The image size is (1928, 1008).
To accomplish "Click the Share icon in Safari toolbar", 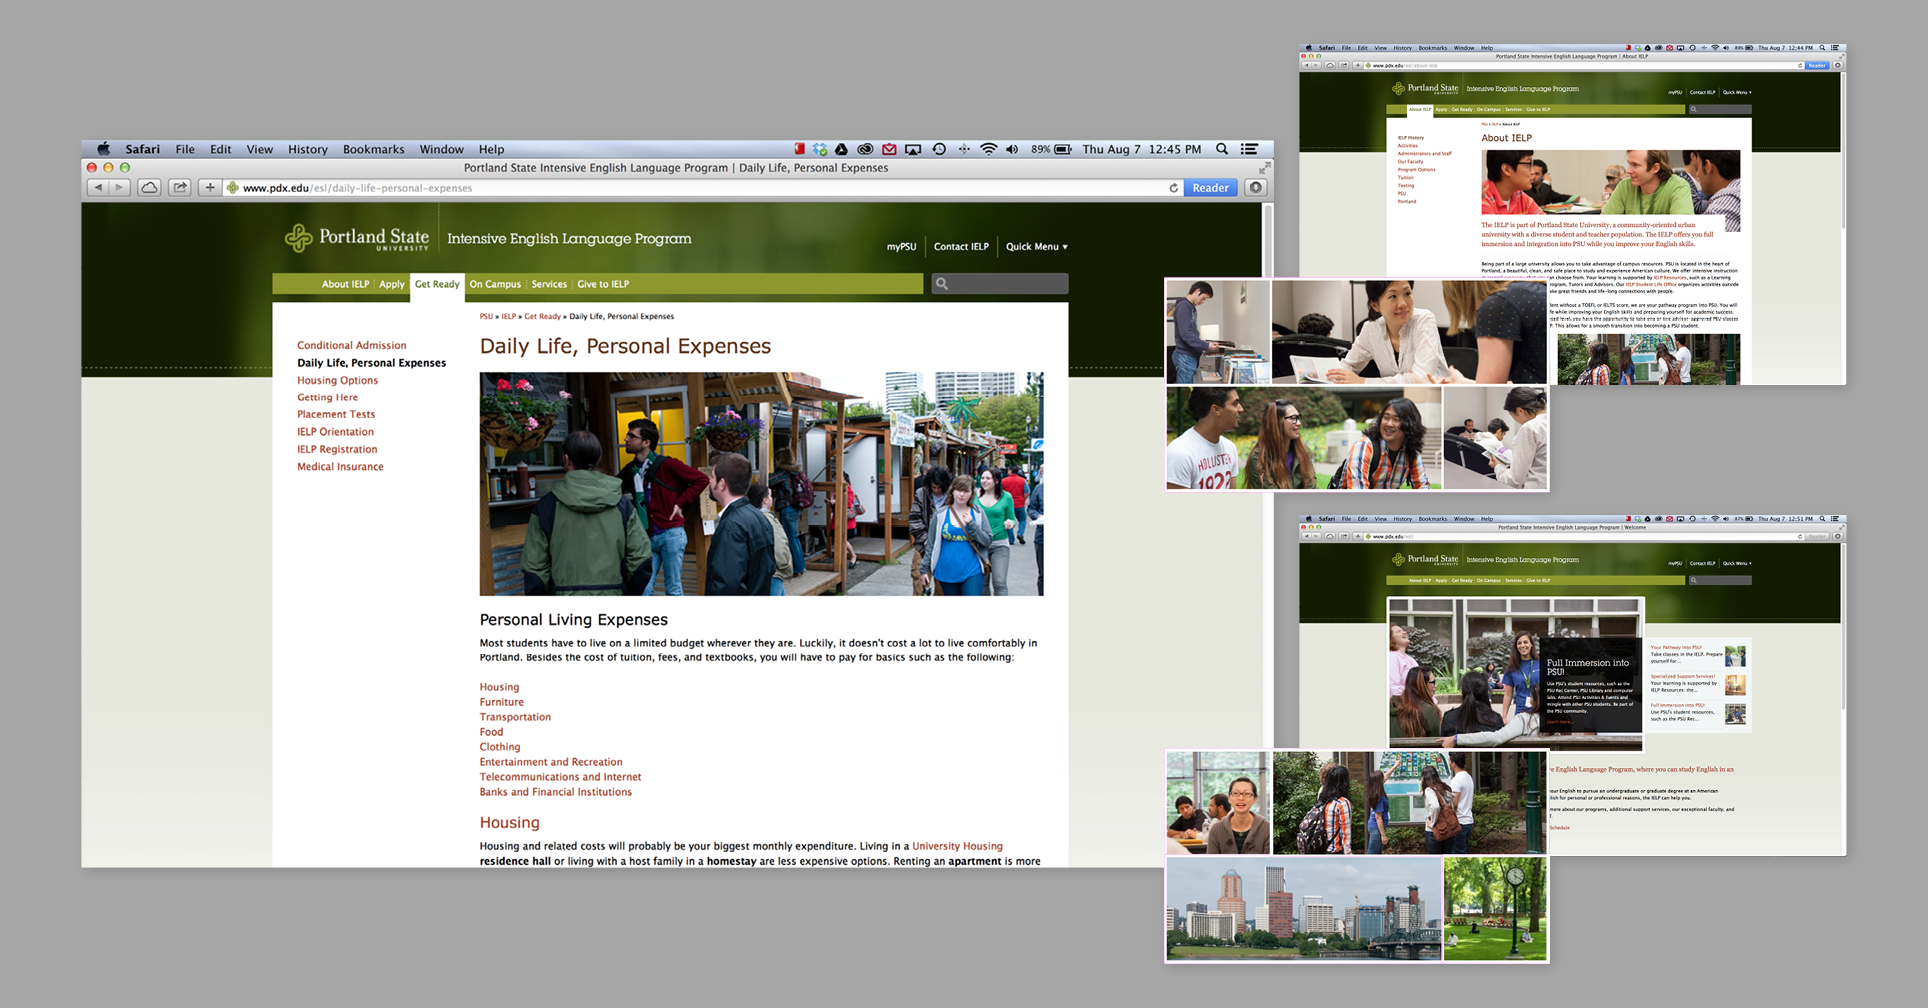I will [x=180, y=188].
